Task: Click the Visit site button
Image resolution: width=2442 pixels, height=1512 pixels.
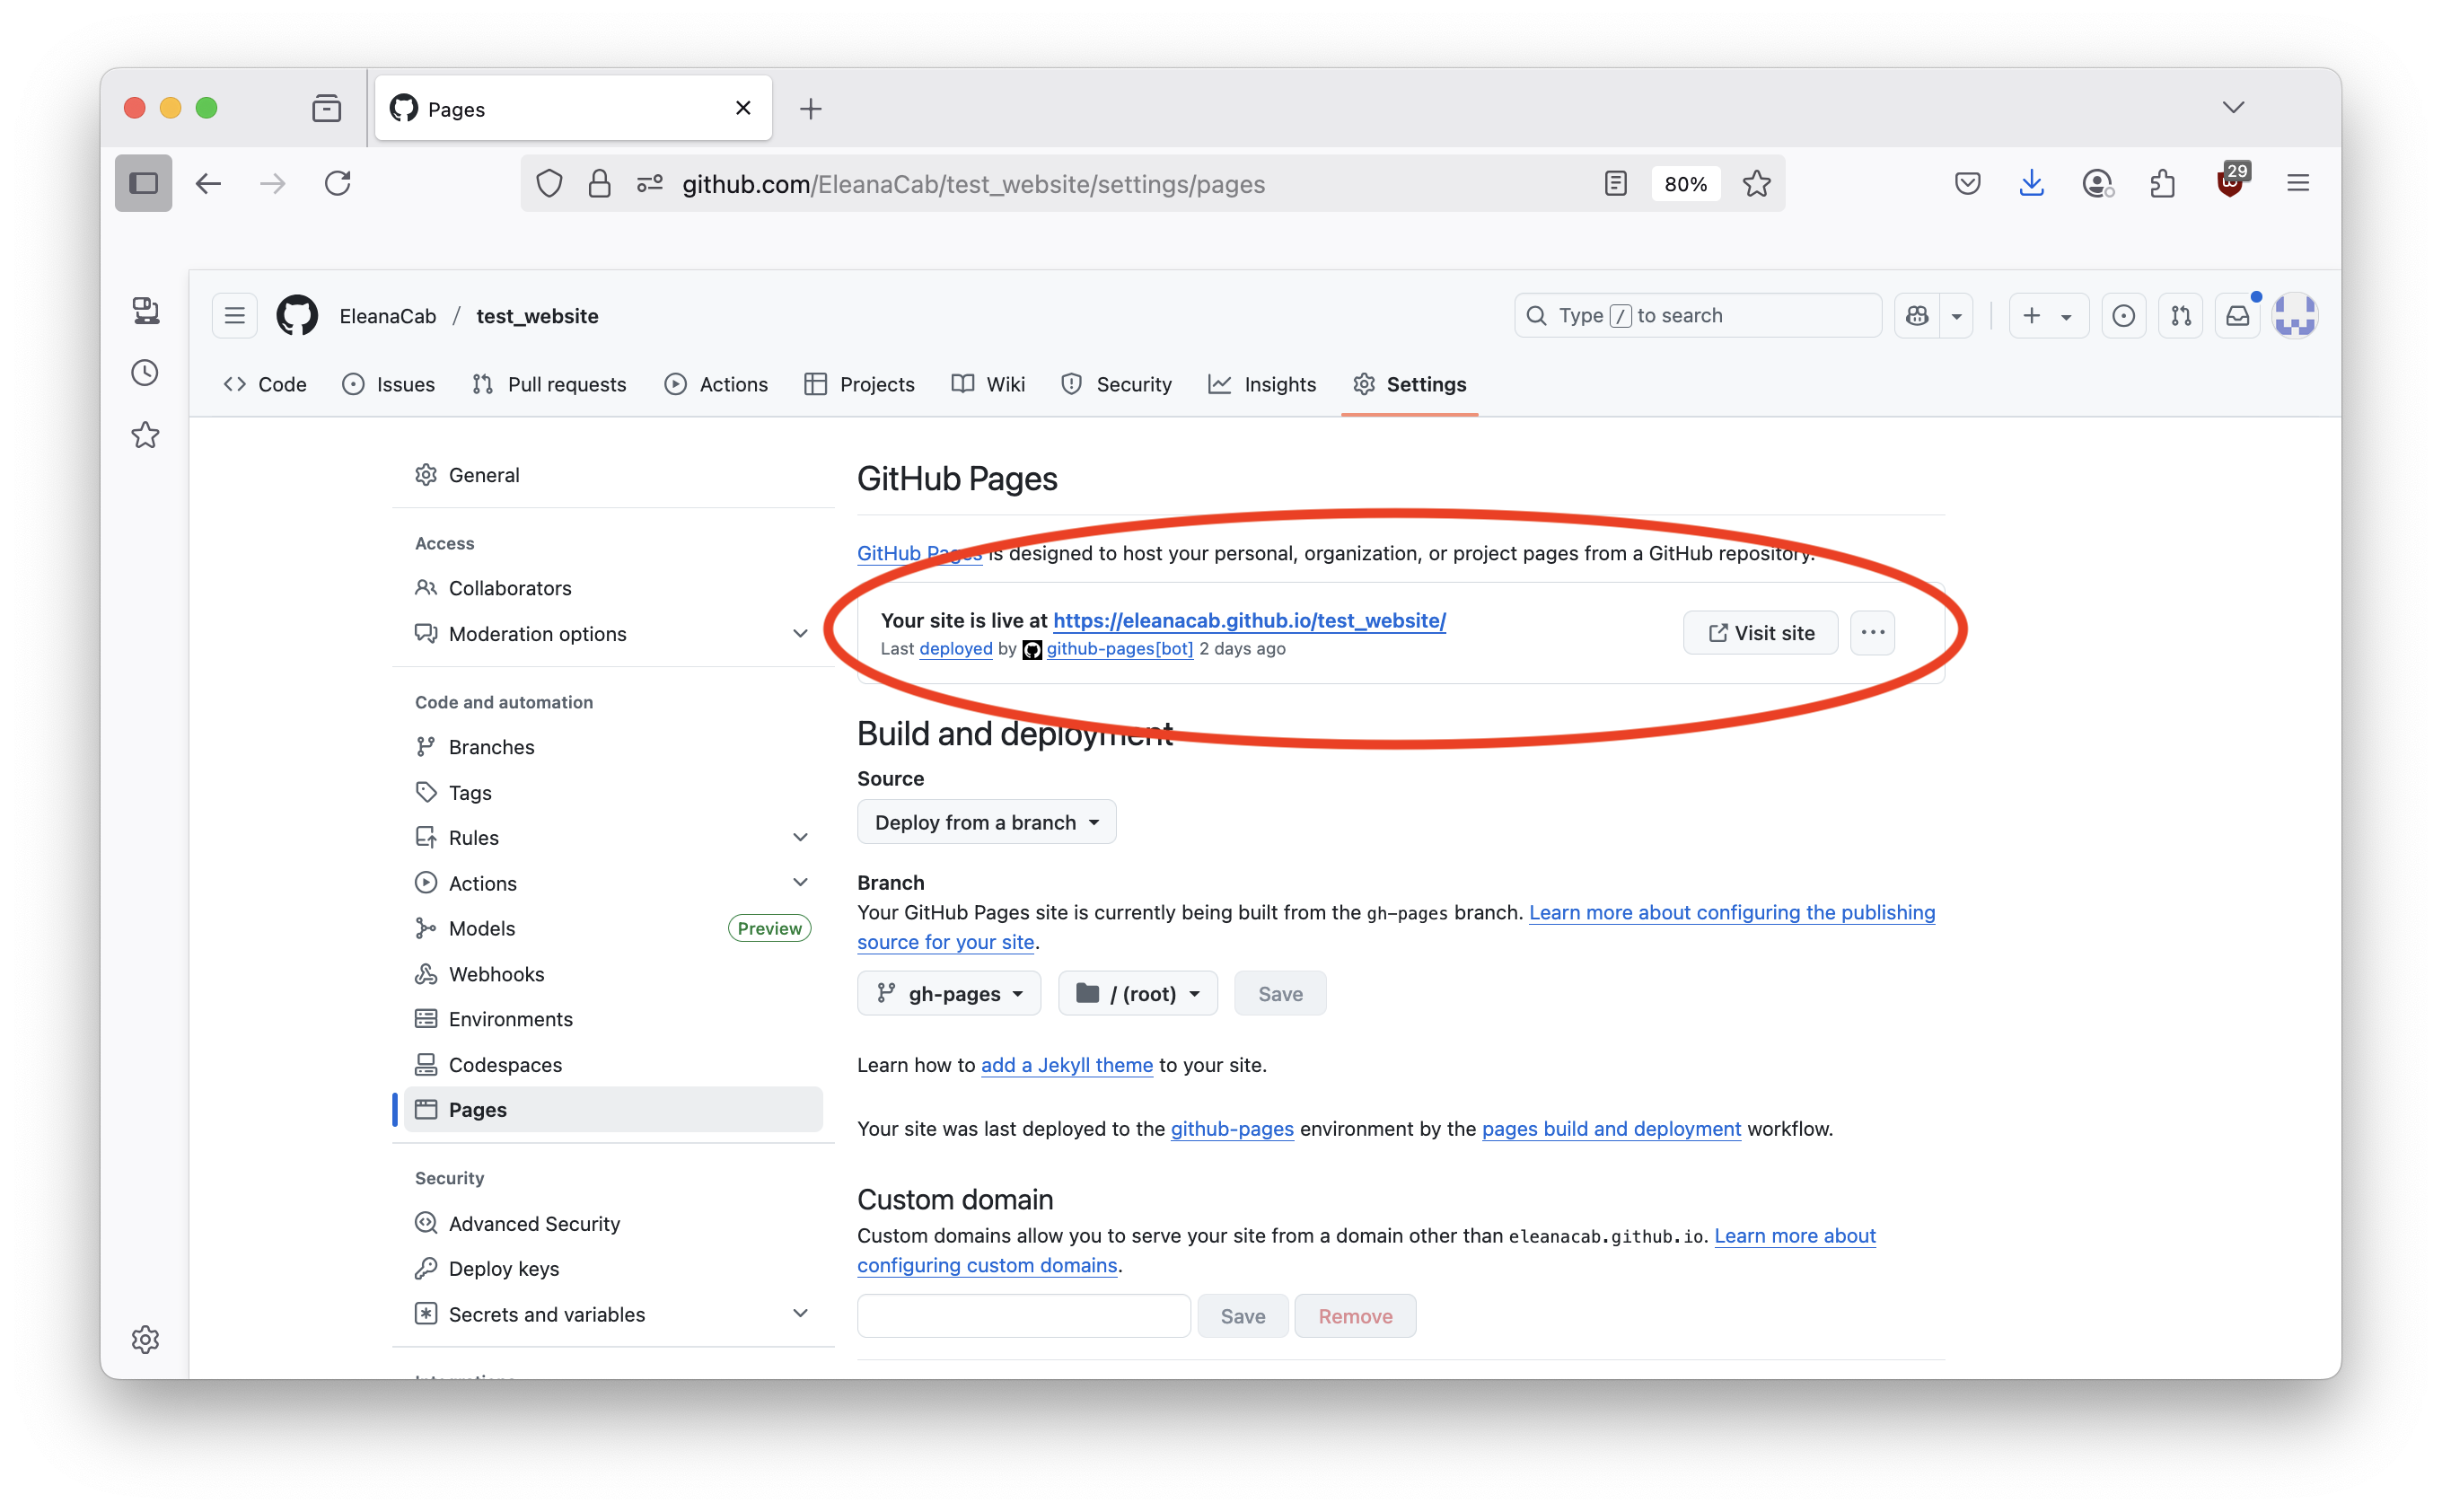Action: 1760,633
